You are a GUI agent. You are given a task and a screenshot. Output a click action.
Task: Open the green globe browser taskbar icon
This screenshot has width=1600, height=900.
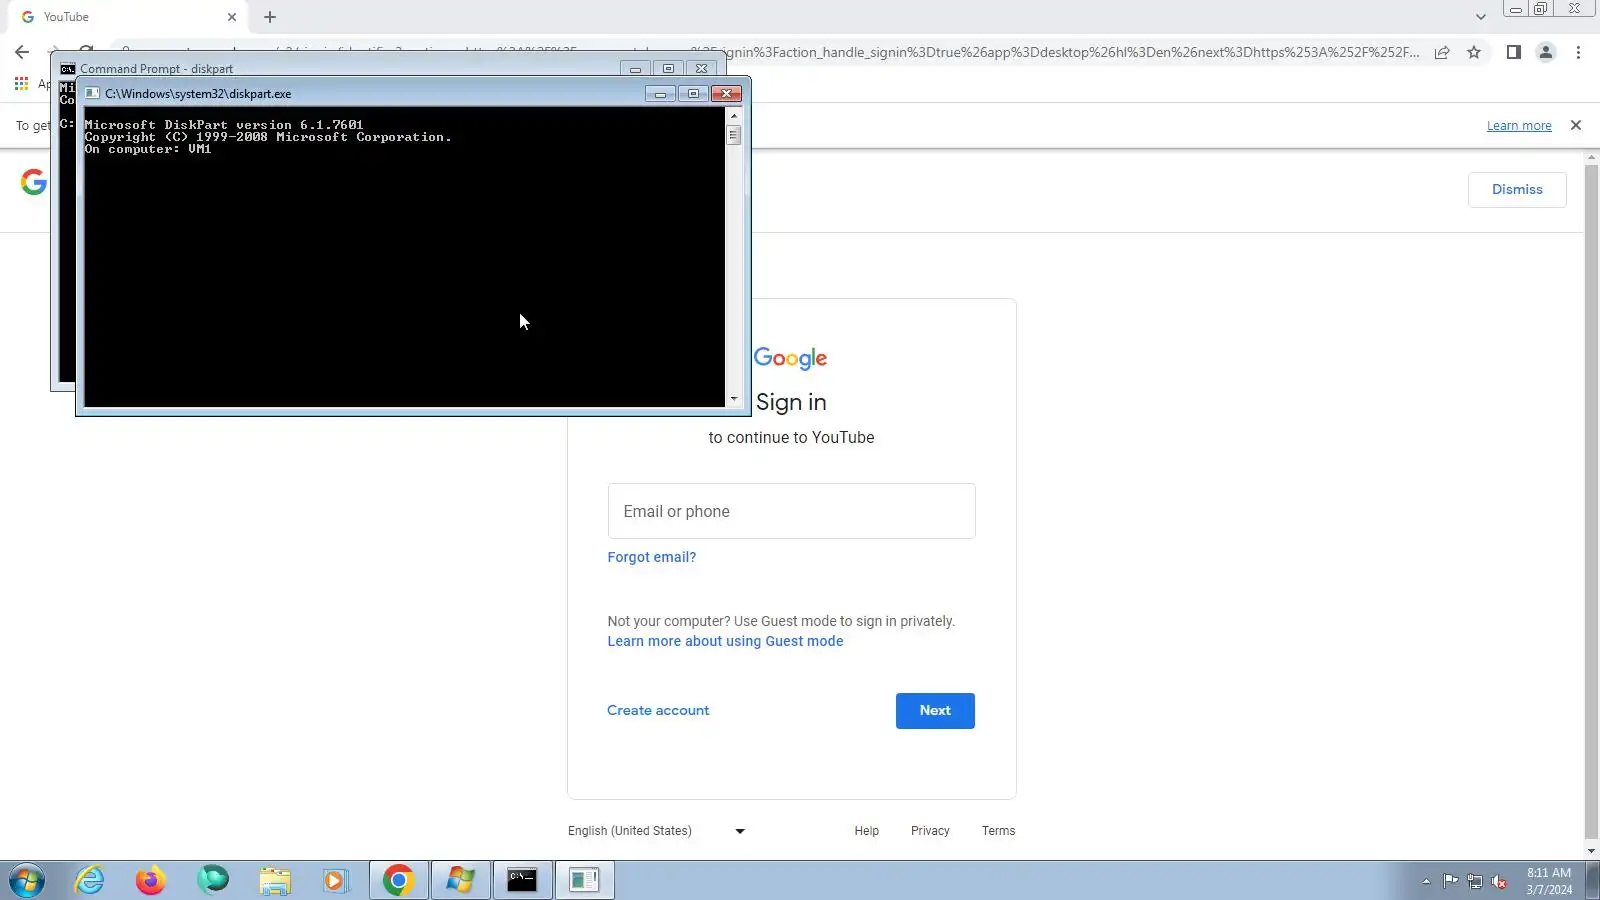[213, 880]
